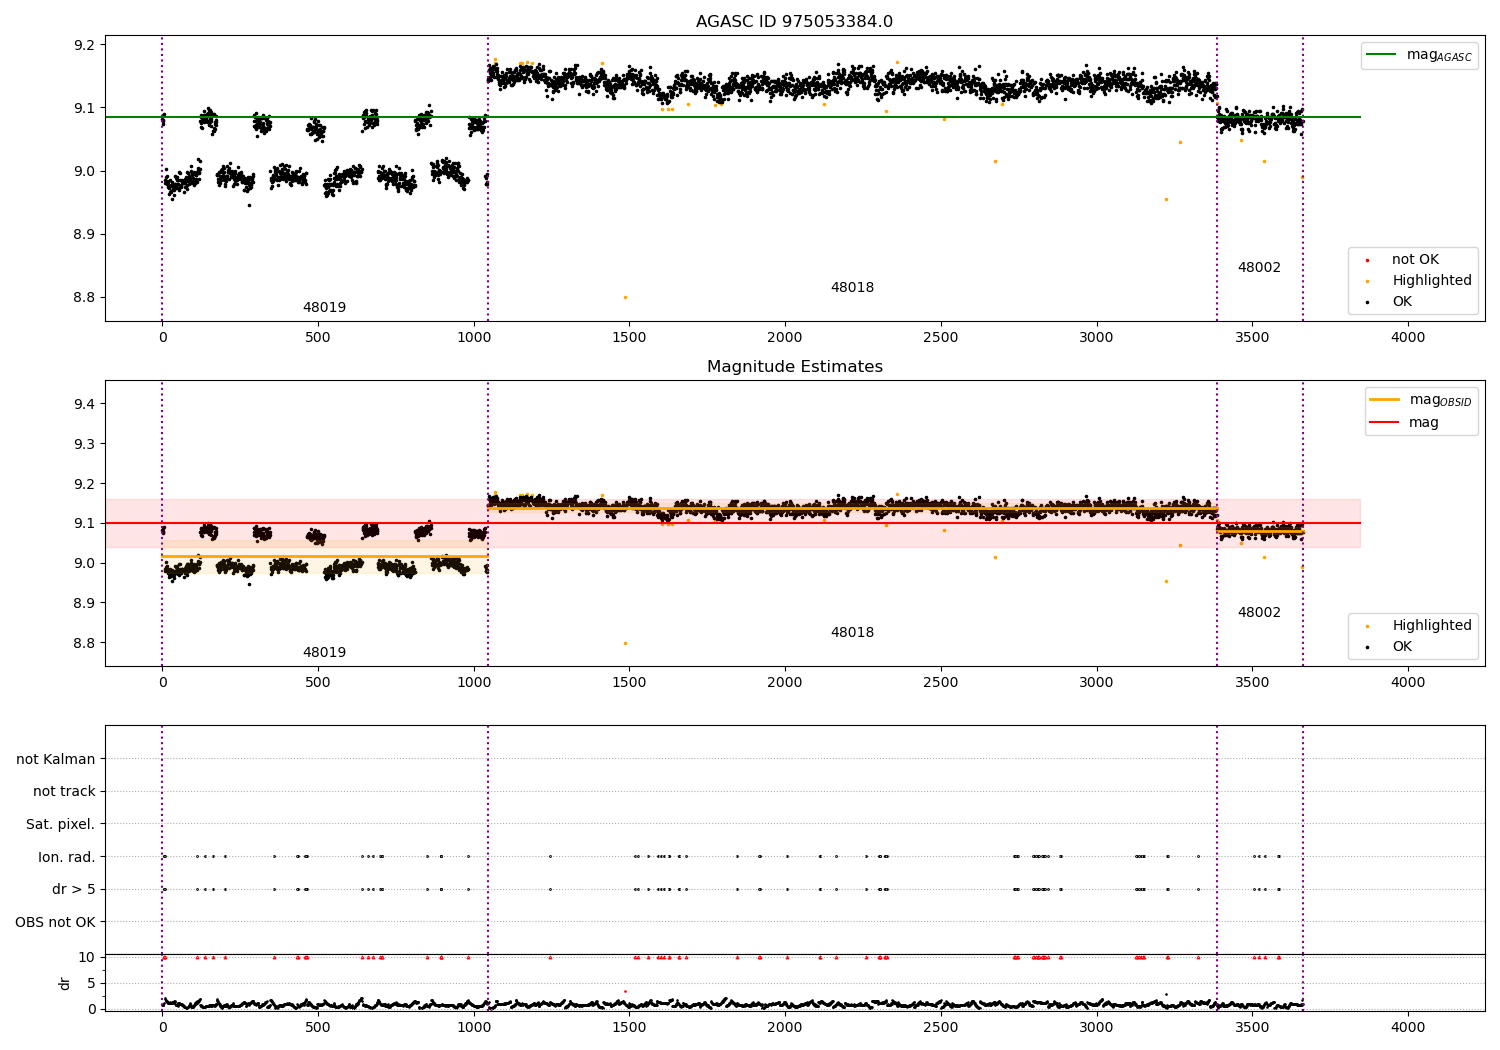Click 'Highlighted' legend entry in AGASC ID plot
The image size is (1500, 1050).
(x=1418, y=281)
